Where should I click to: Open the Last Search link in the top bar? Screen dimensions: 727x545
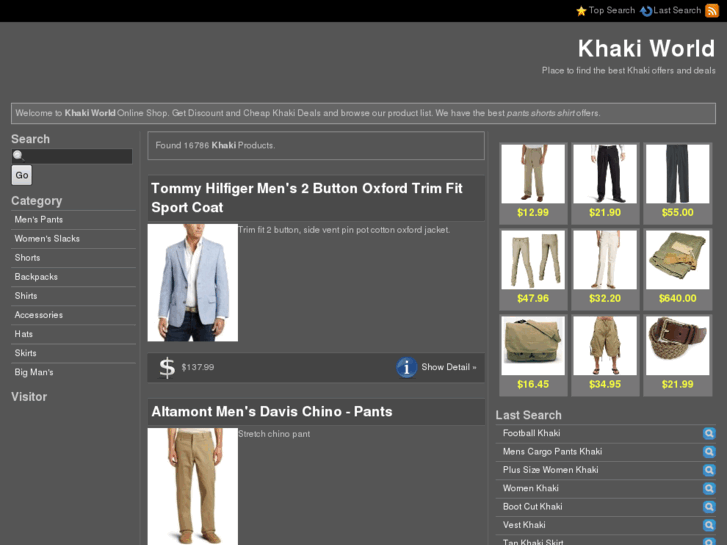click(677, 10)
